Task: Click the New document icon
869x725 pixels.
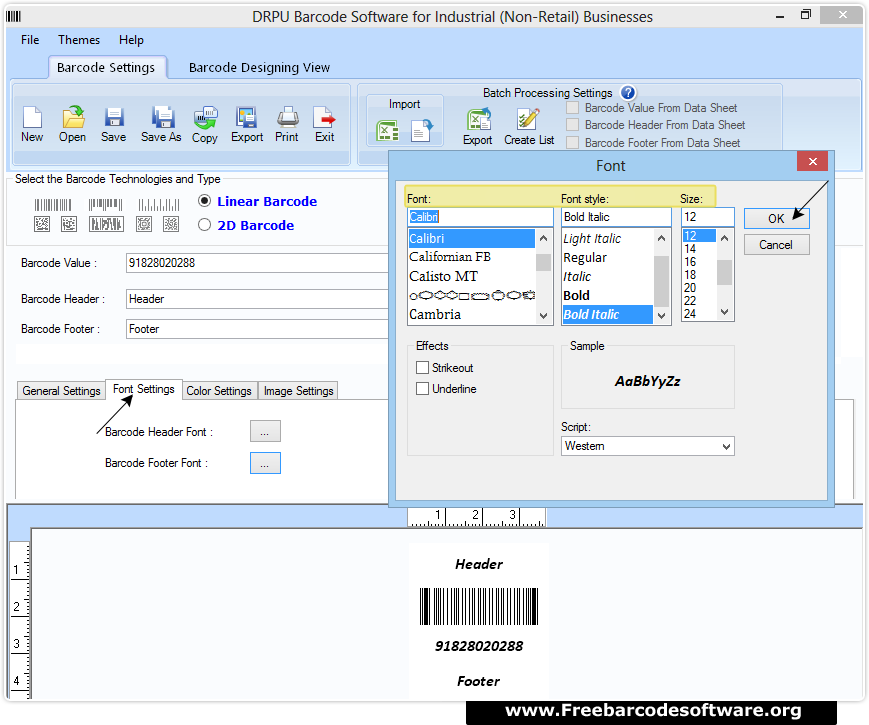Action: pyautogui.click(x=32, y=117)
